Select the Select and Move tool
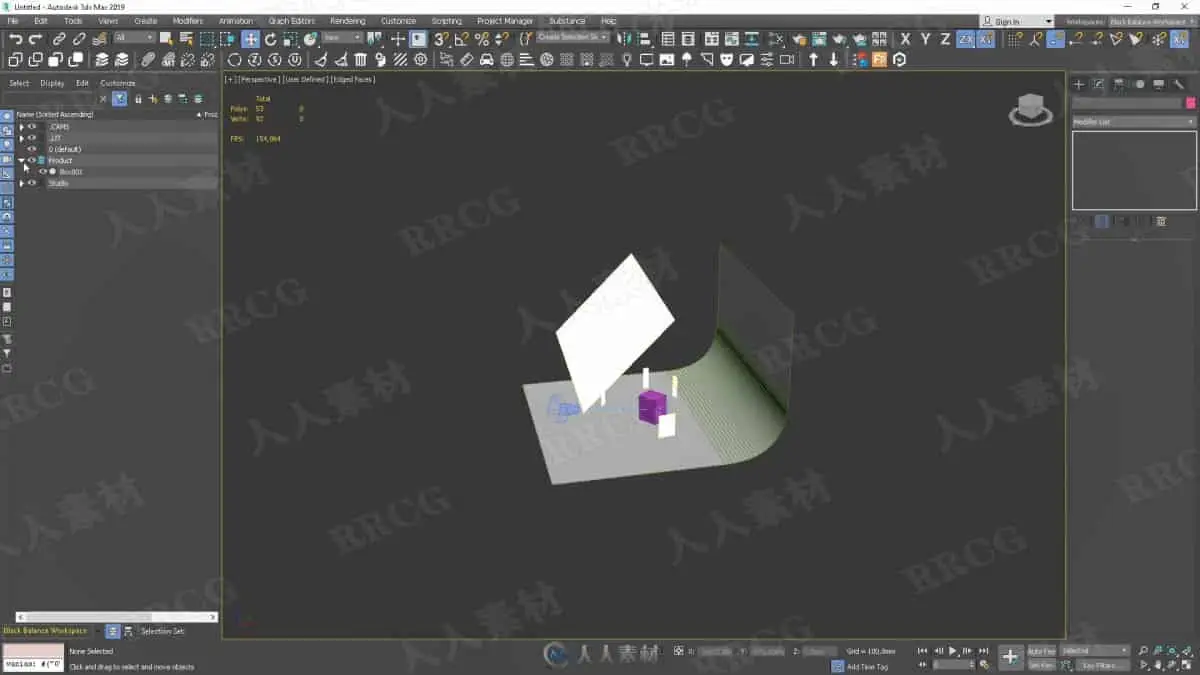Image resolution: width=1200 pixels, height=675 pixels. click(250, 39)
